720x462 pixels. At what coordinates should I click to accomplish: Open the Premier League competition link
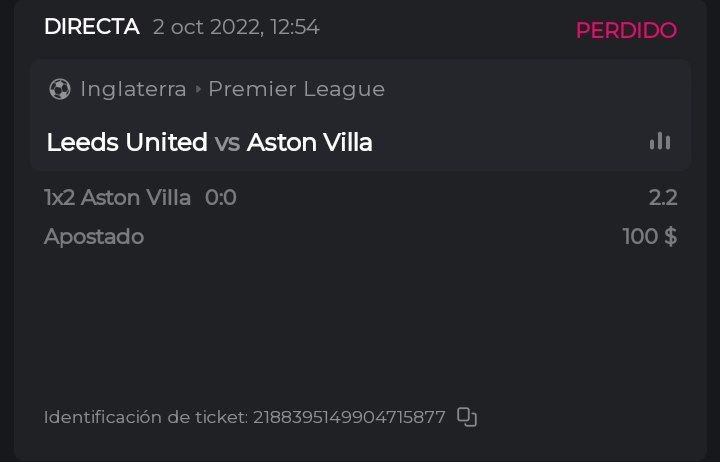coord(296,89)
